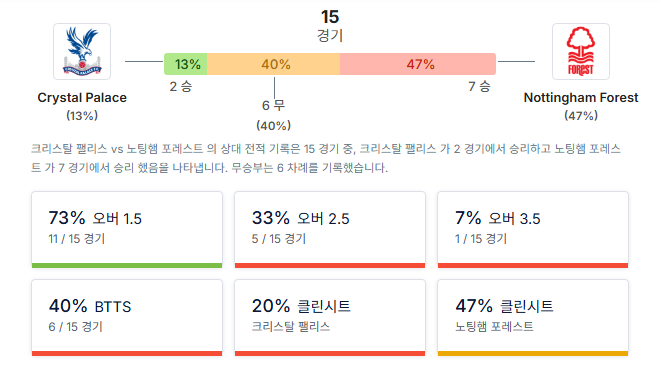The height and width of the screenshot is (367, 661).
Task: Click the Nottingham Forest tree crest logo
Action: pos(580,51)
